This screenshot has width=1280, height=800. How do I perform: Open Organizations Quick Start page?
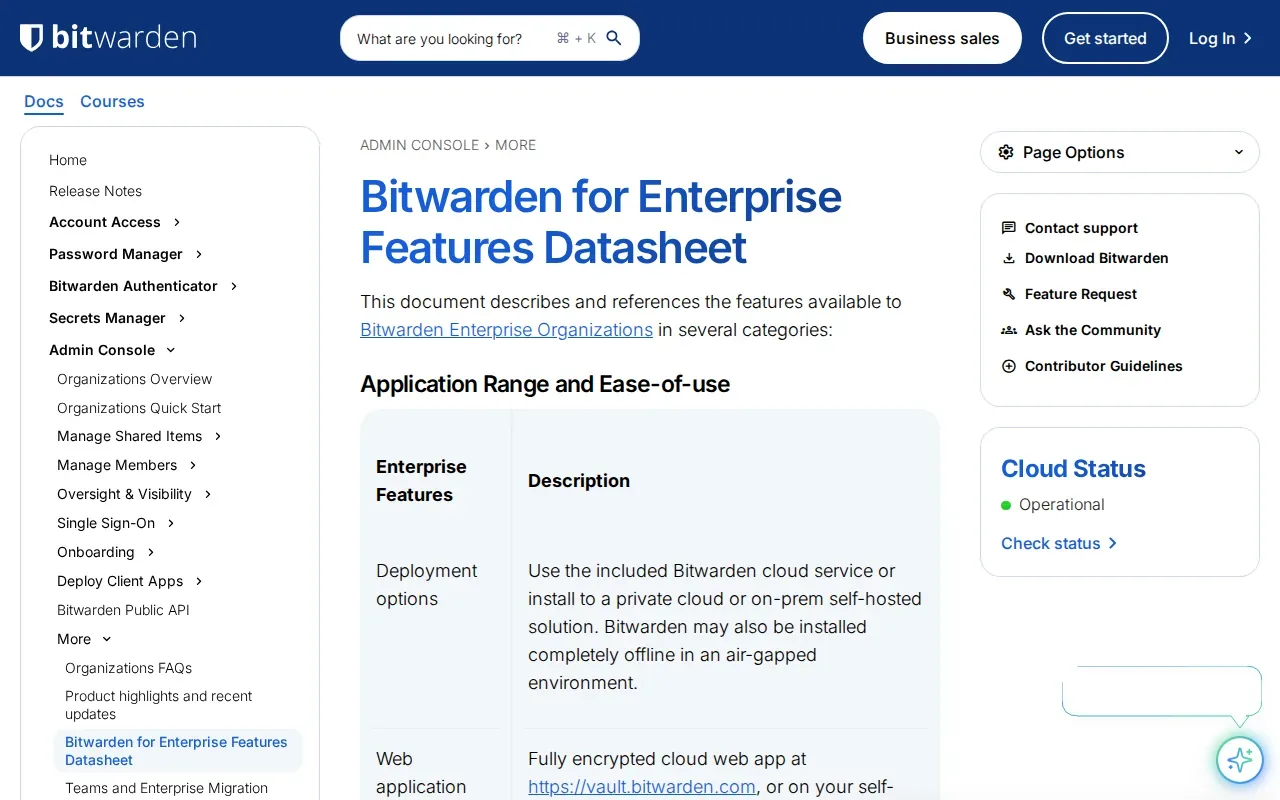[x=139, y=408]
